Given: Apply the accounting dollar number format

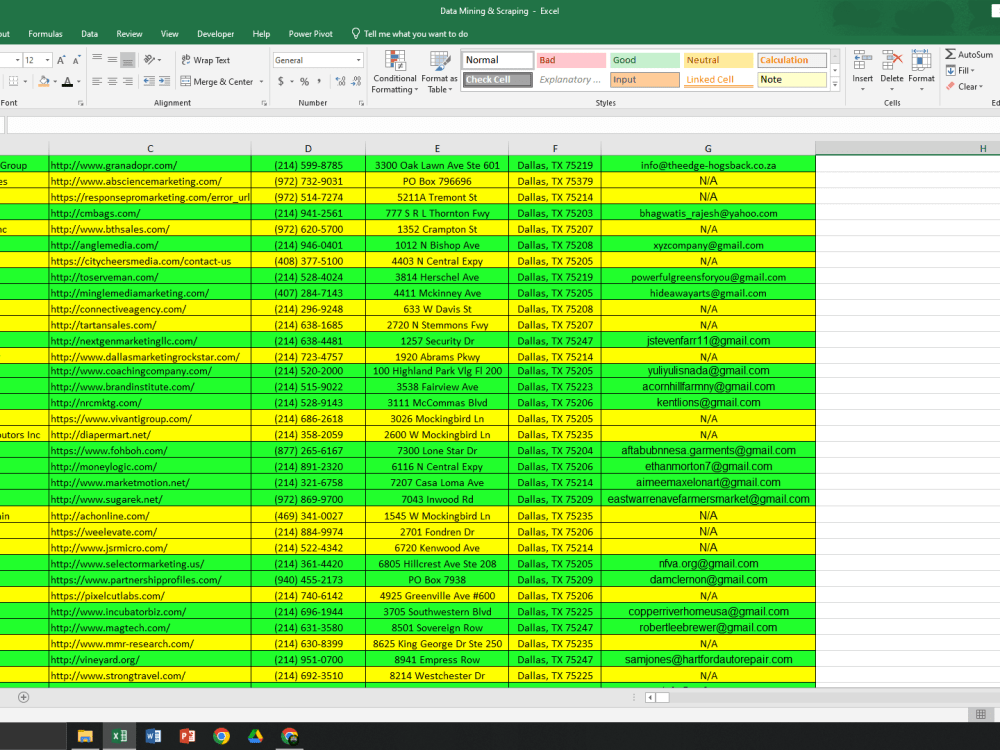Looking at the screenshot, I should click(x=281, y=82).
